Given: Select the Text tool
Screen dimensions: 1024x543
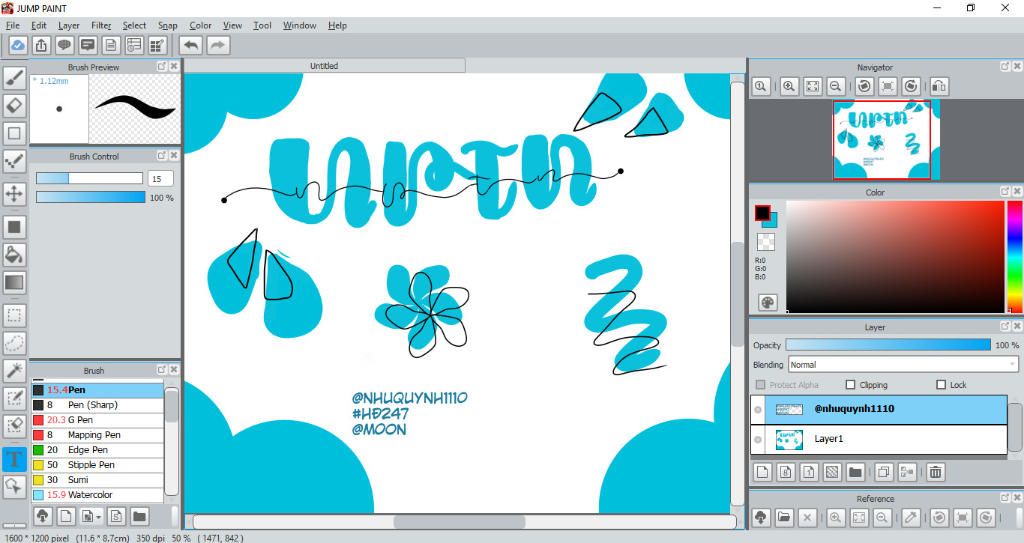Looking at the screenshot, I should tap(14, 459).
